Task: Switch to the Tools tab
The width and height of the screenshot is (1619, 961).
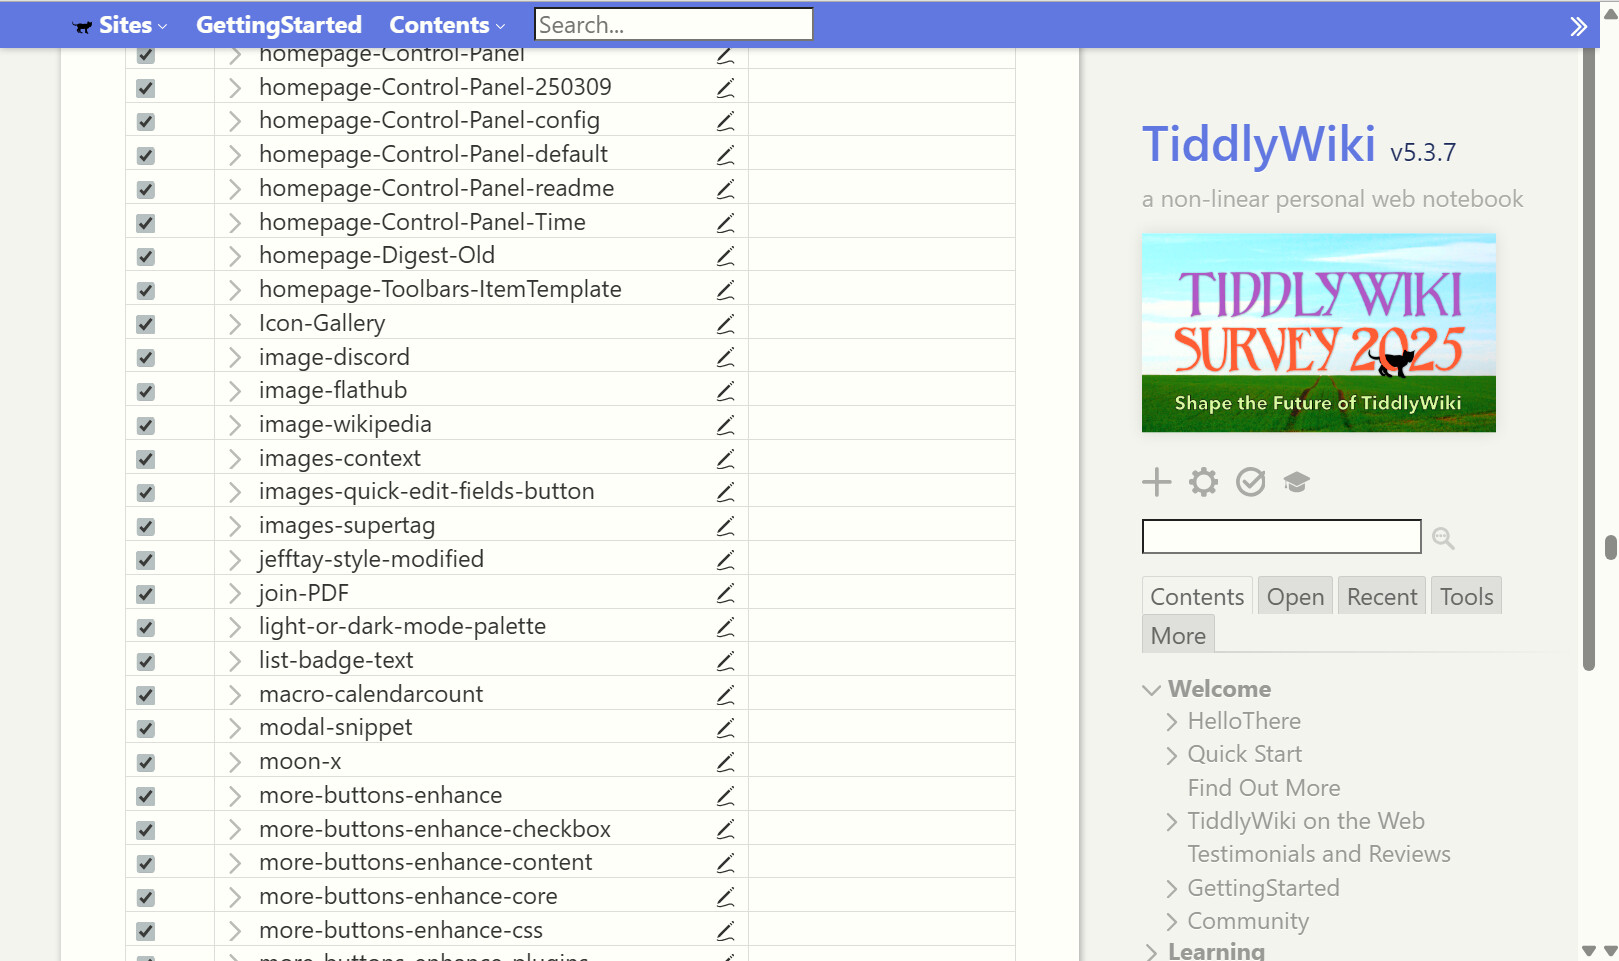Action: click(1466, 596)
